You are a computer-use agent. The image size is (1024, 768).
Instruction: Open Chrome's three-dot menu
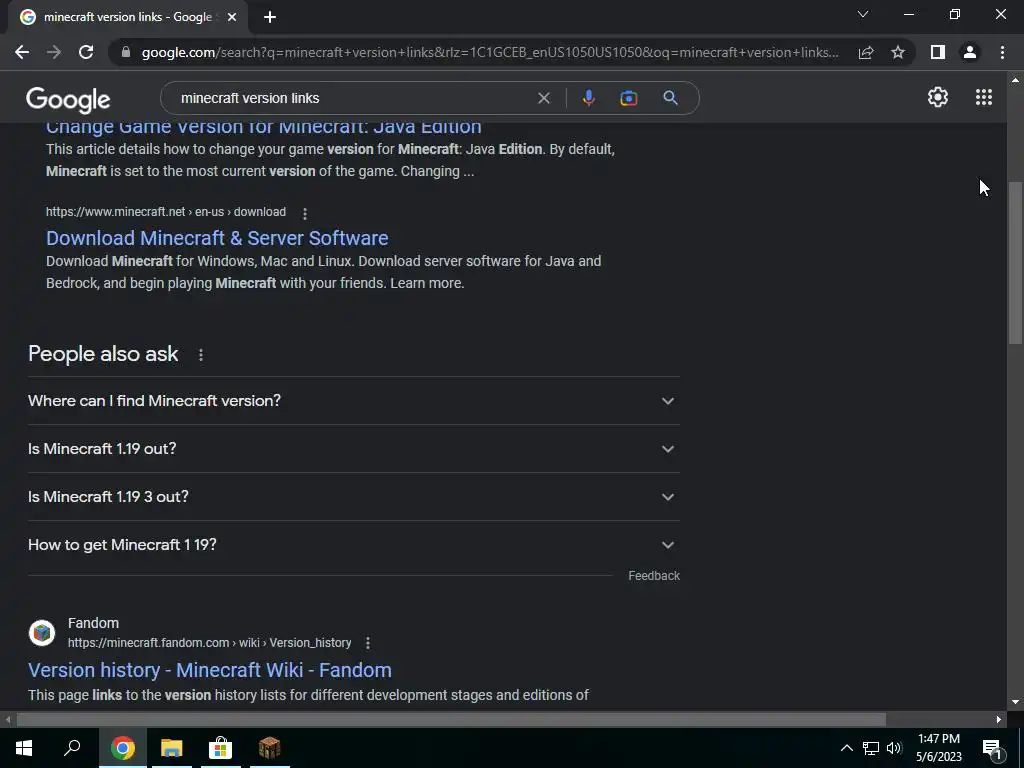(x=1002, y=52)
